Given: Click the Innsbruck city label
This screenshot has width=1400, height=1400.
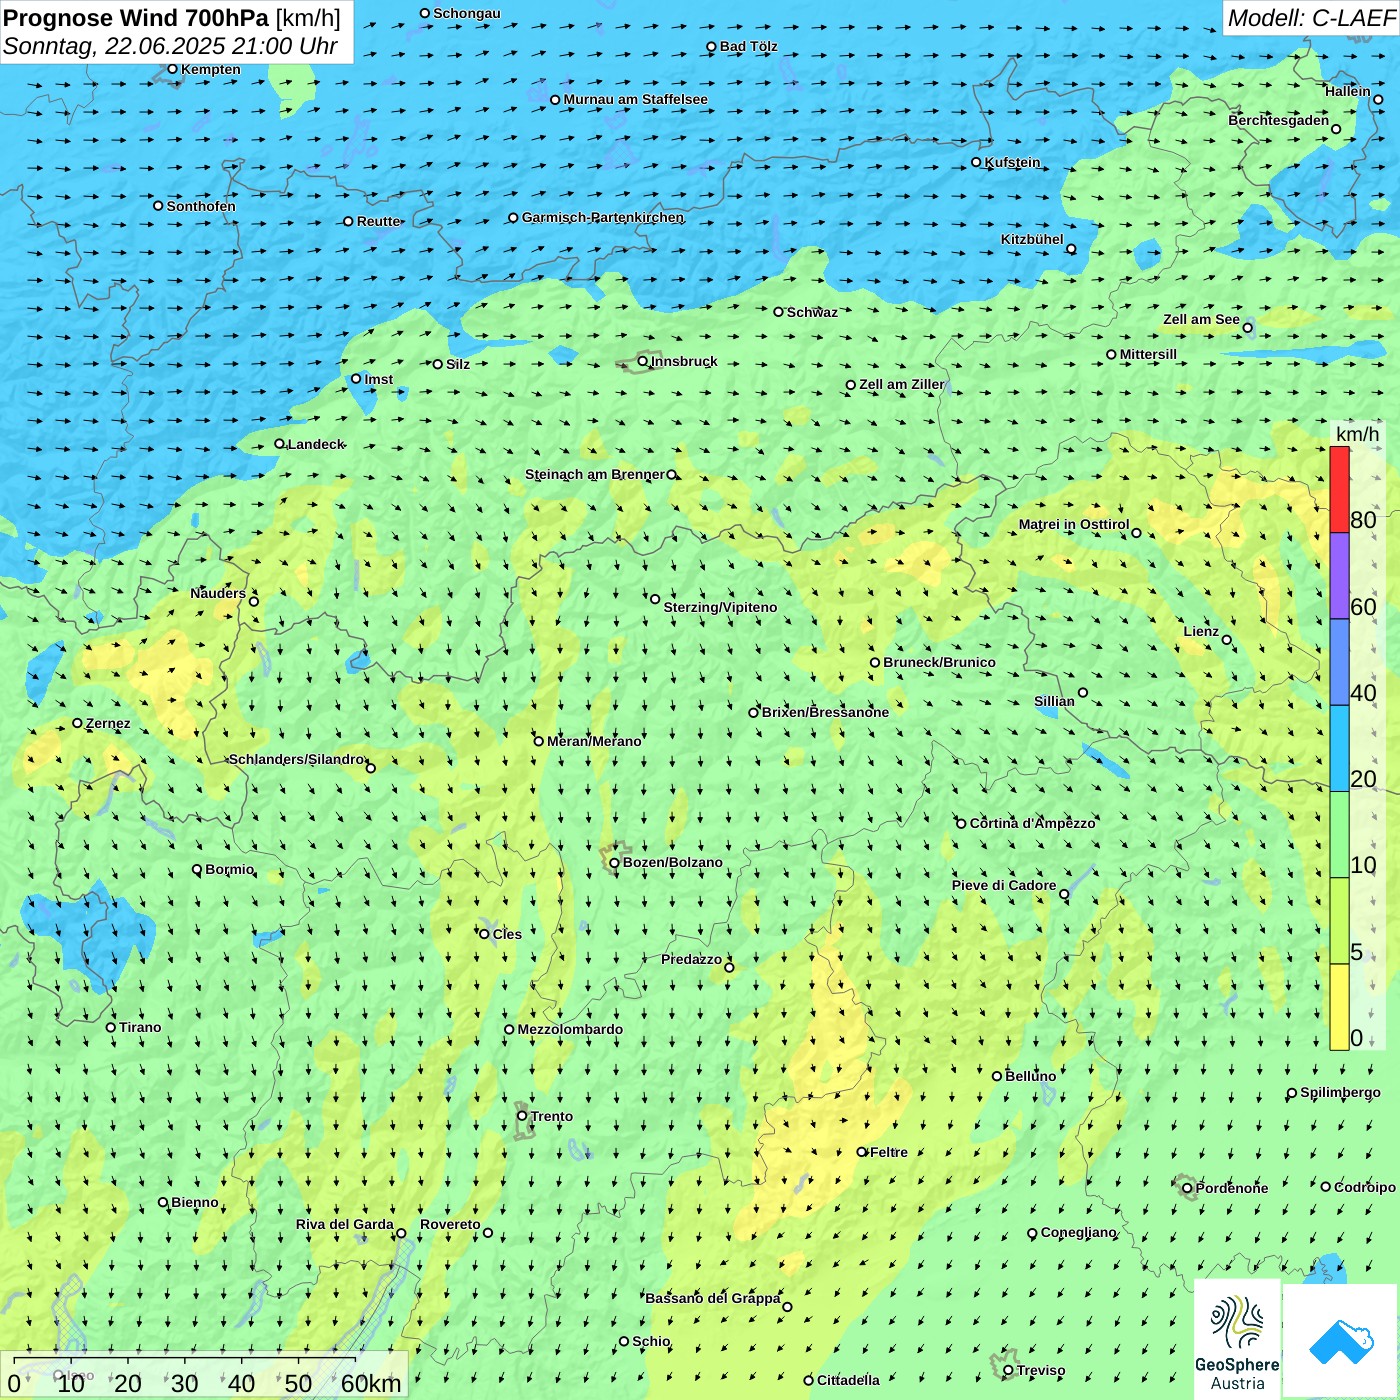Looking at the screenshot, I should (x=684, y=361).
